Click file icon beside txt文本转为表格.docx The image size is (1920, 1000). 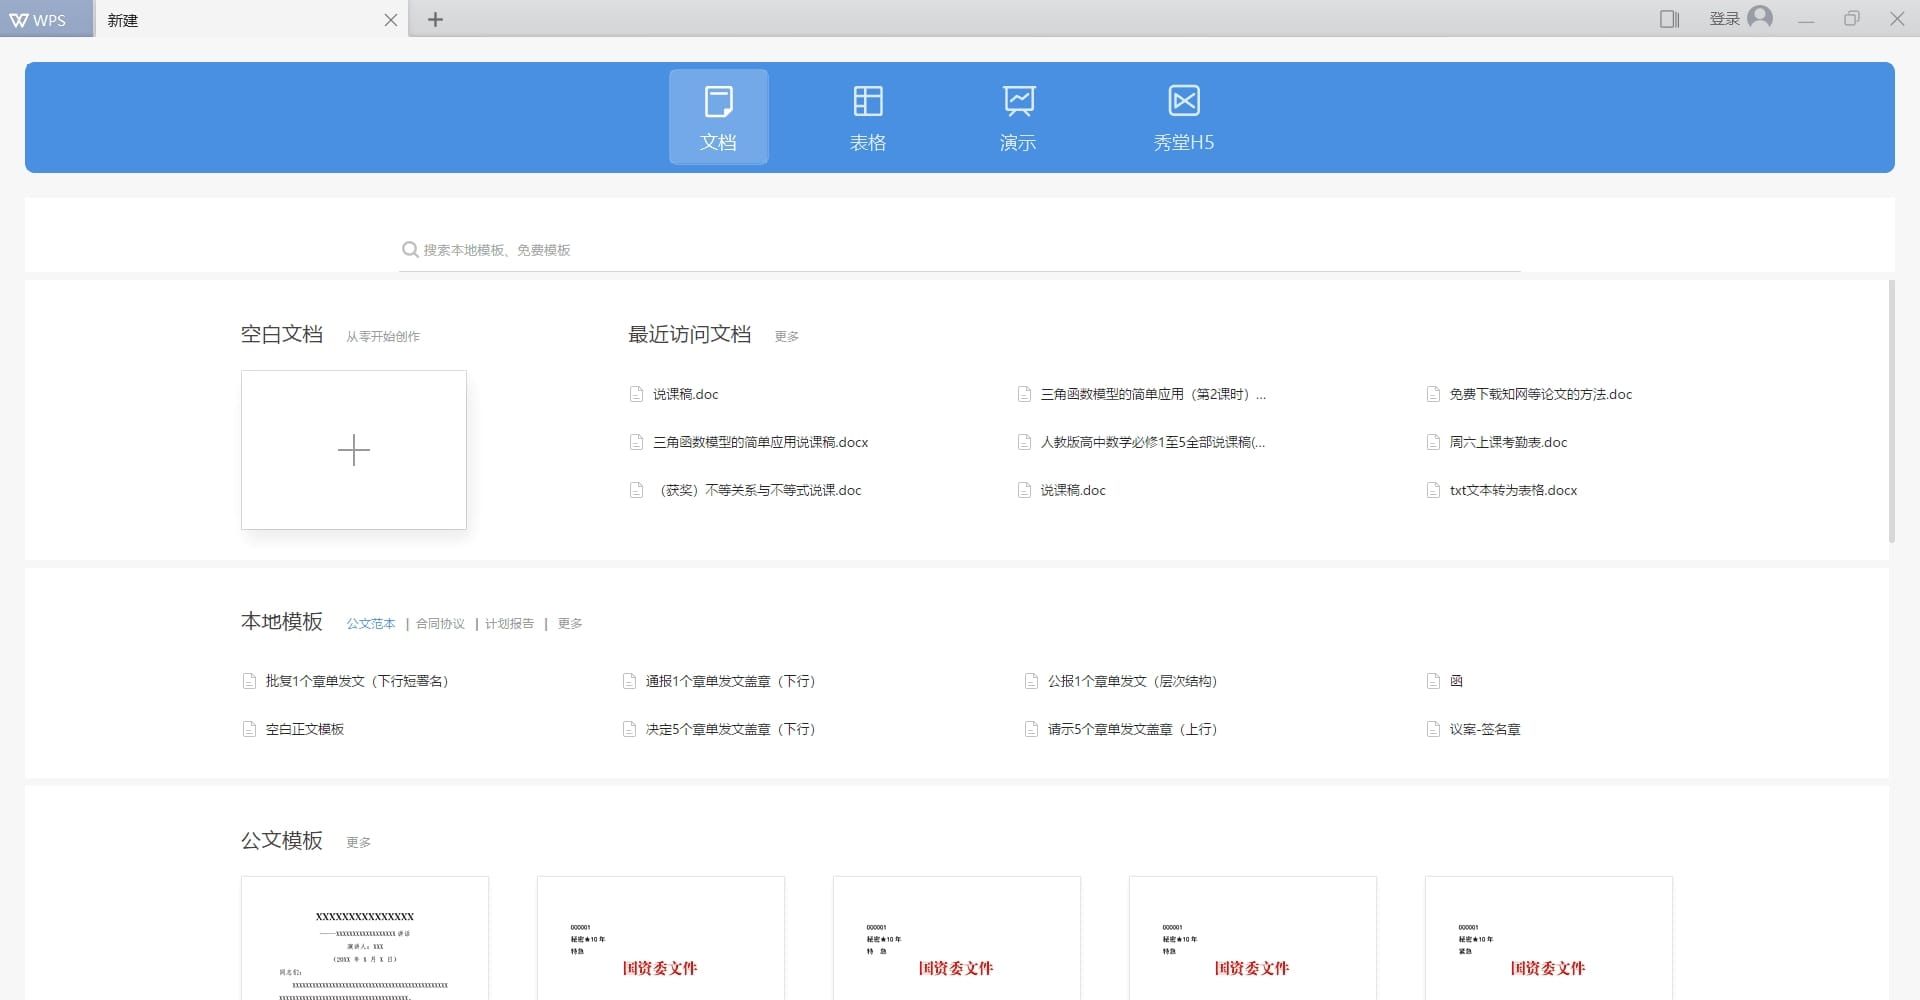(x=1433, y=490)
